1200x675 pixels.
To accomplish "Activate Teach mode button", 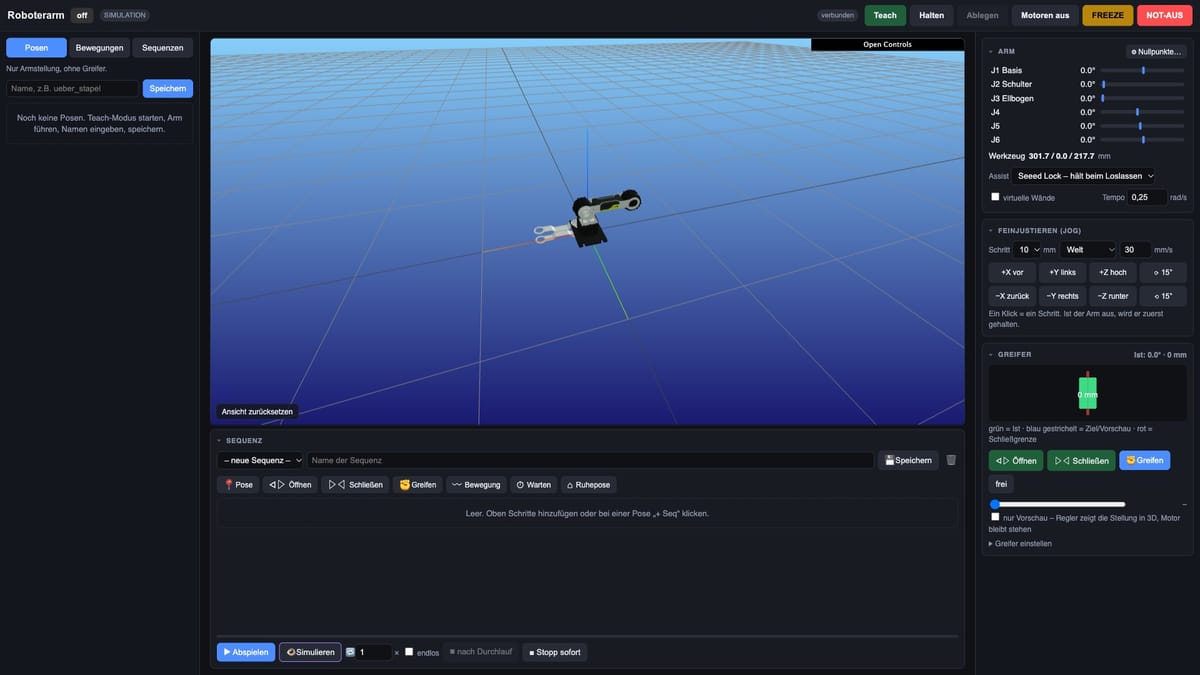I will (x=885, y=15).
